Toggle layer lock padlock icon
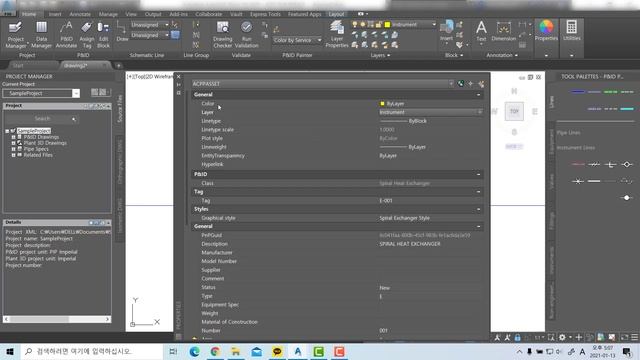Screen dimensions: 640x360 pos(378,25)
